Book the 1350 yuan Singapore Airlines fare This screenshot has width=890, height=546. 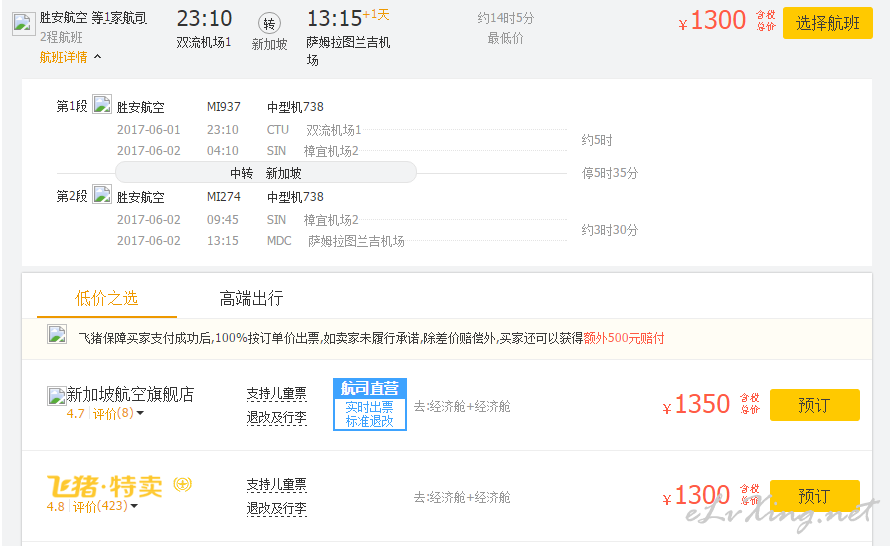pos(815,405)
